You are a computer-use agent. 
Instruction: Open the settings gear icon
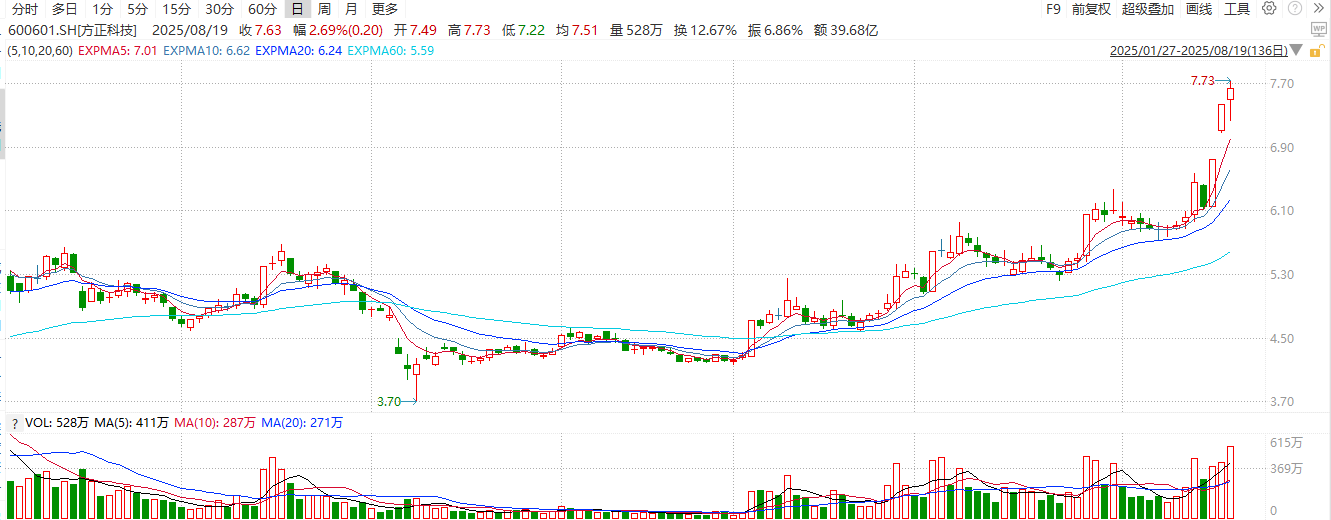click(x=1269, y=9)
